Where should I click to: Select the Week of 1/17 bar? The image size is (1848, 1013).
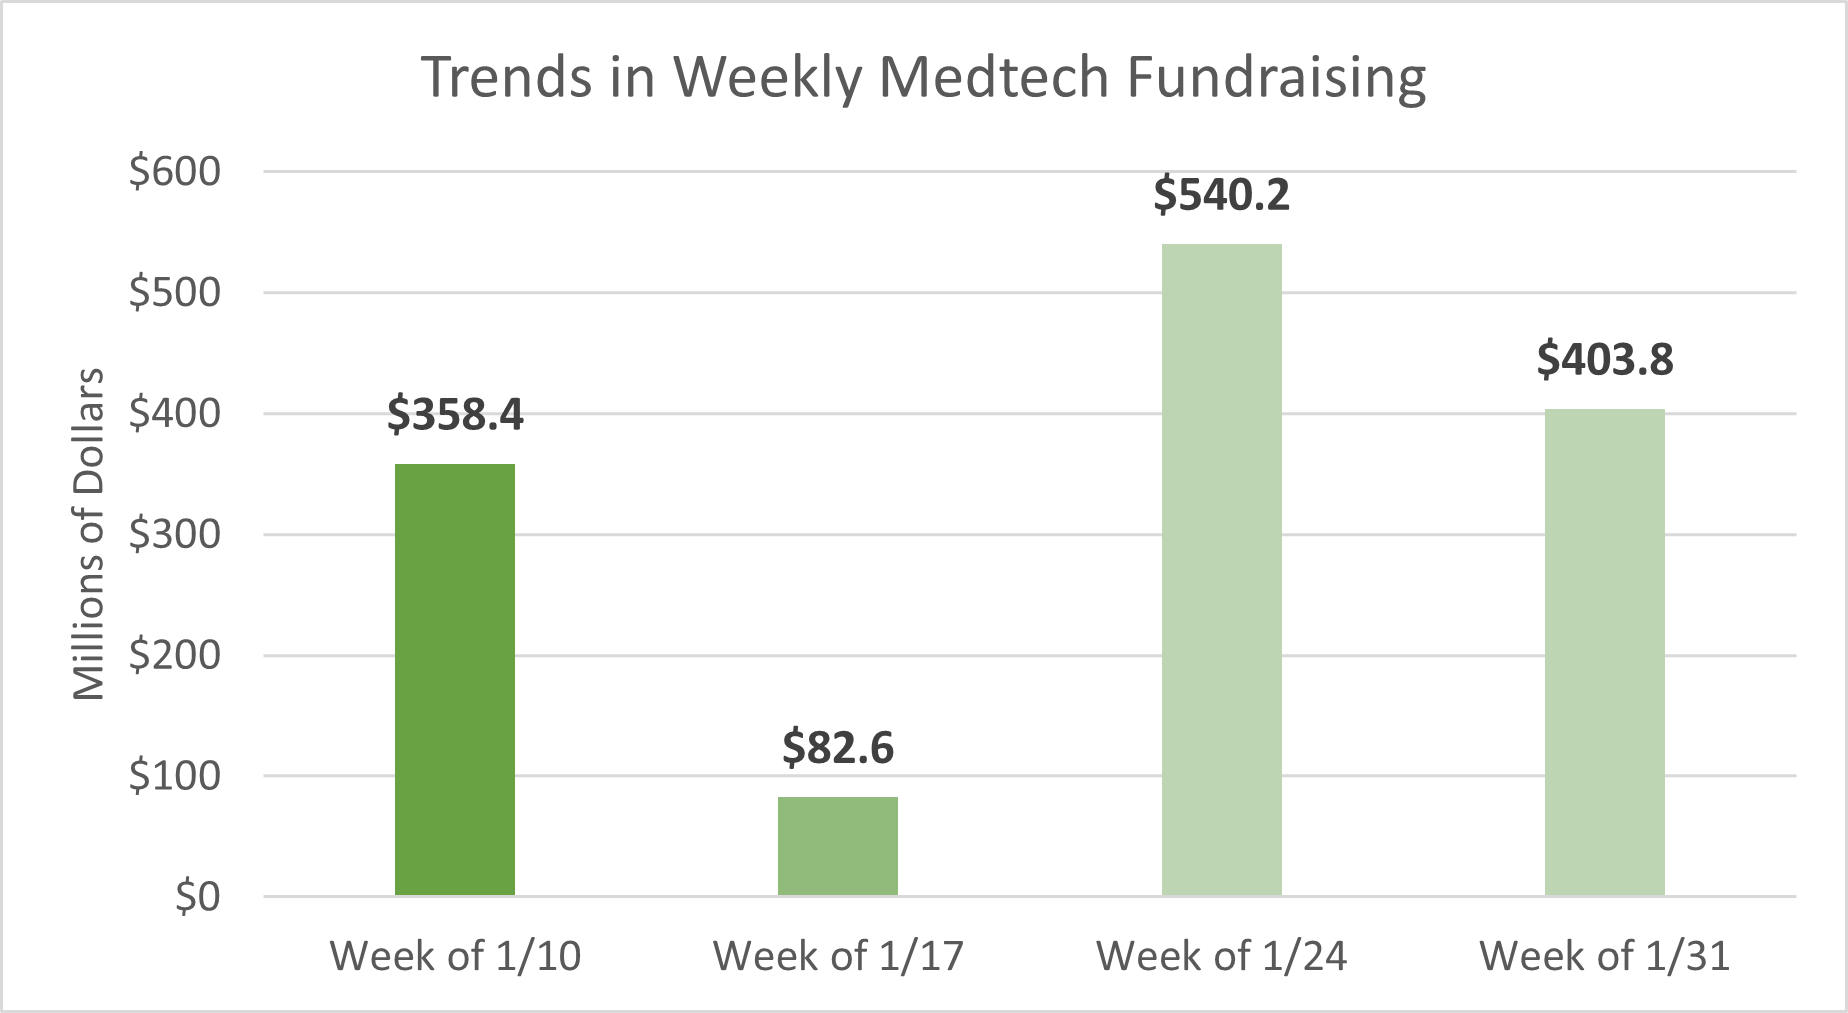coord(838,846)
